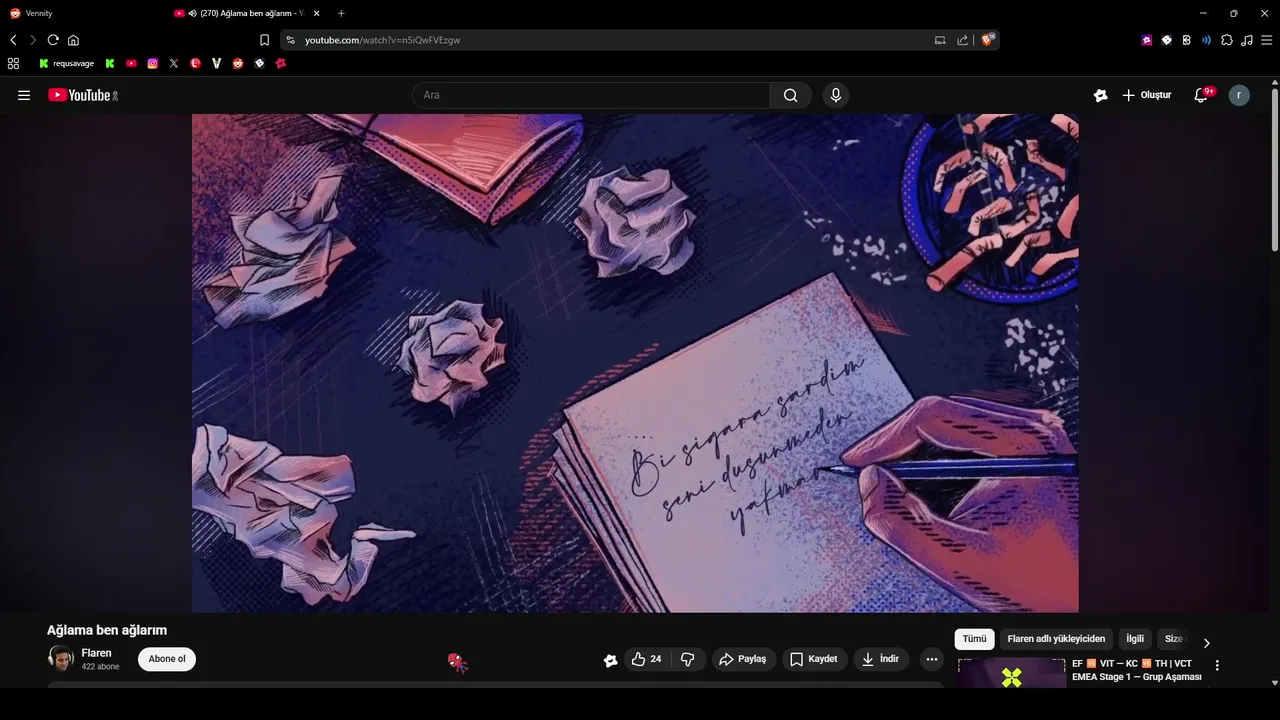Open the browser home page

tap(73, 40)
